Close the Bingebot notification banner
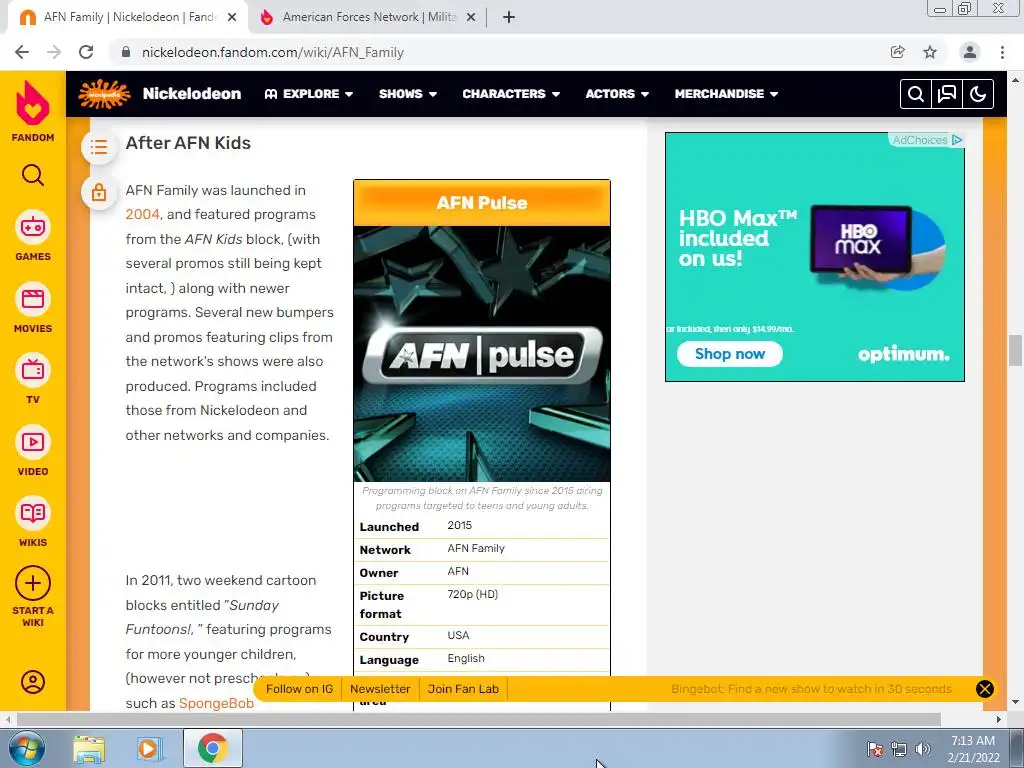Viewport: 1024px width, 768px height. click(984, 689)
